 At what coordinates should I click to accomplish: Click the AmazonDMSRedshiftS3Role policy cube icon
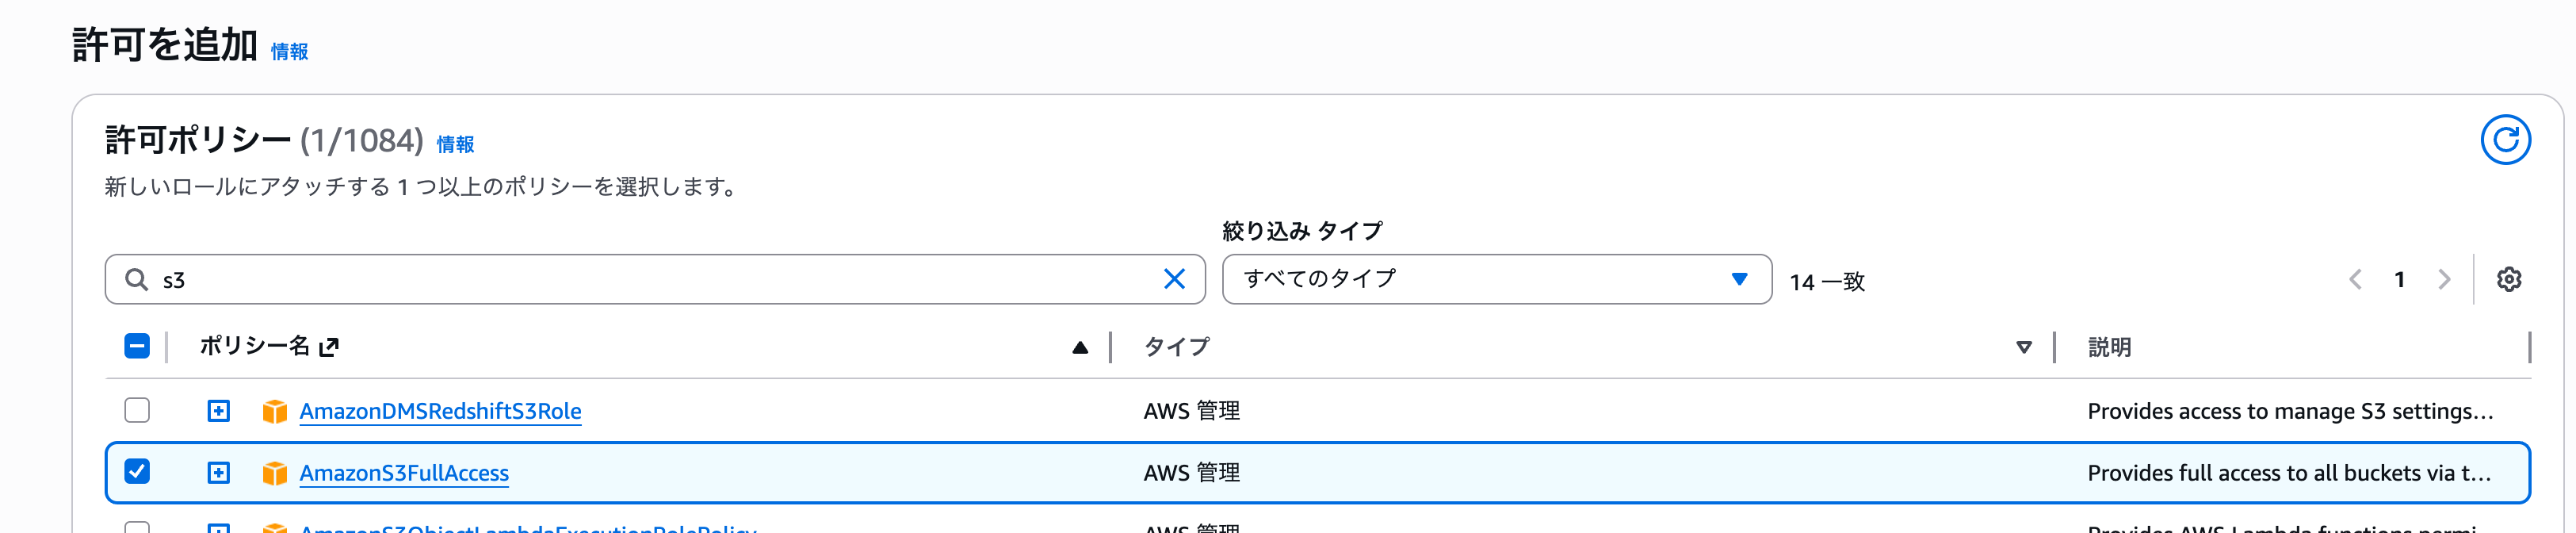274,411
